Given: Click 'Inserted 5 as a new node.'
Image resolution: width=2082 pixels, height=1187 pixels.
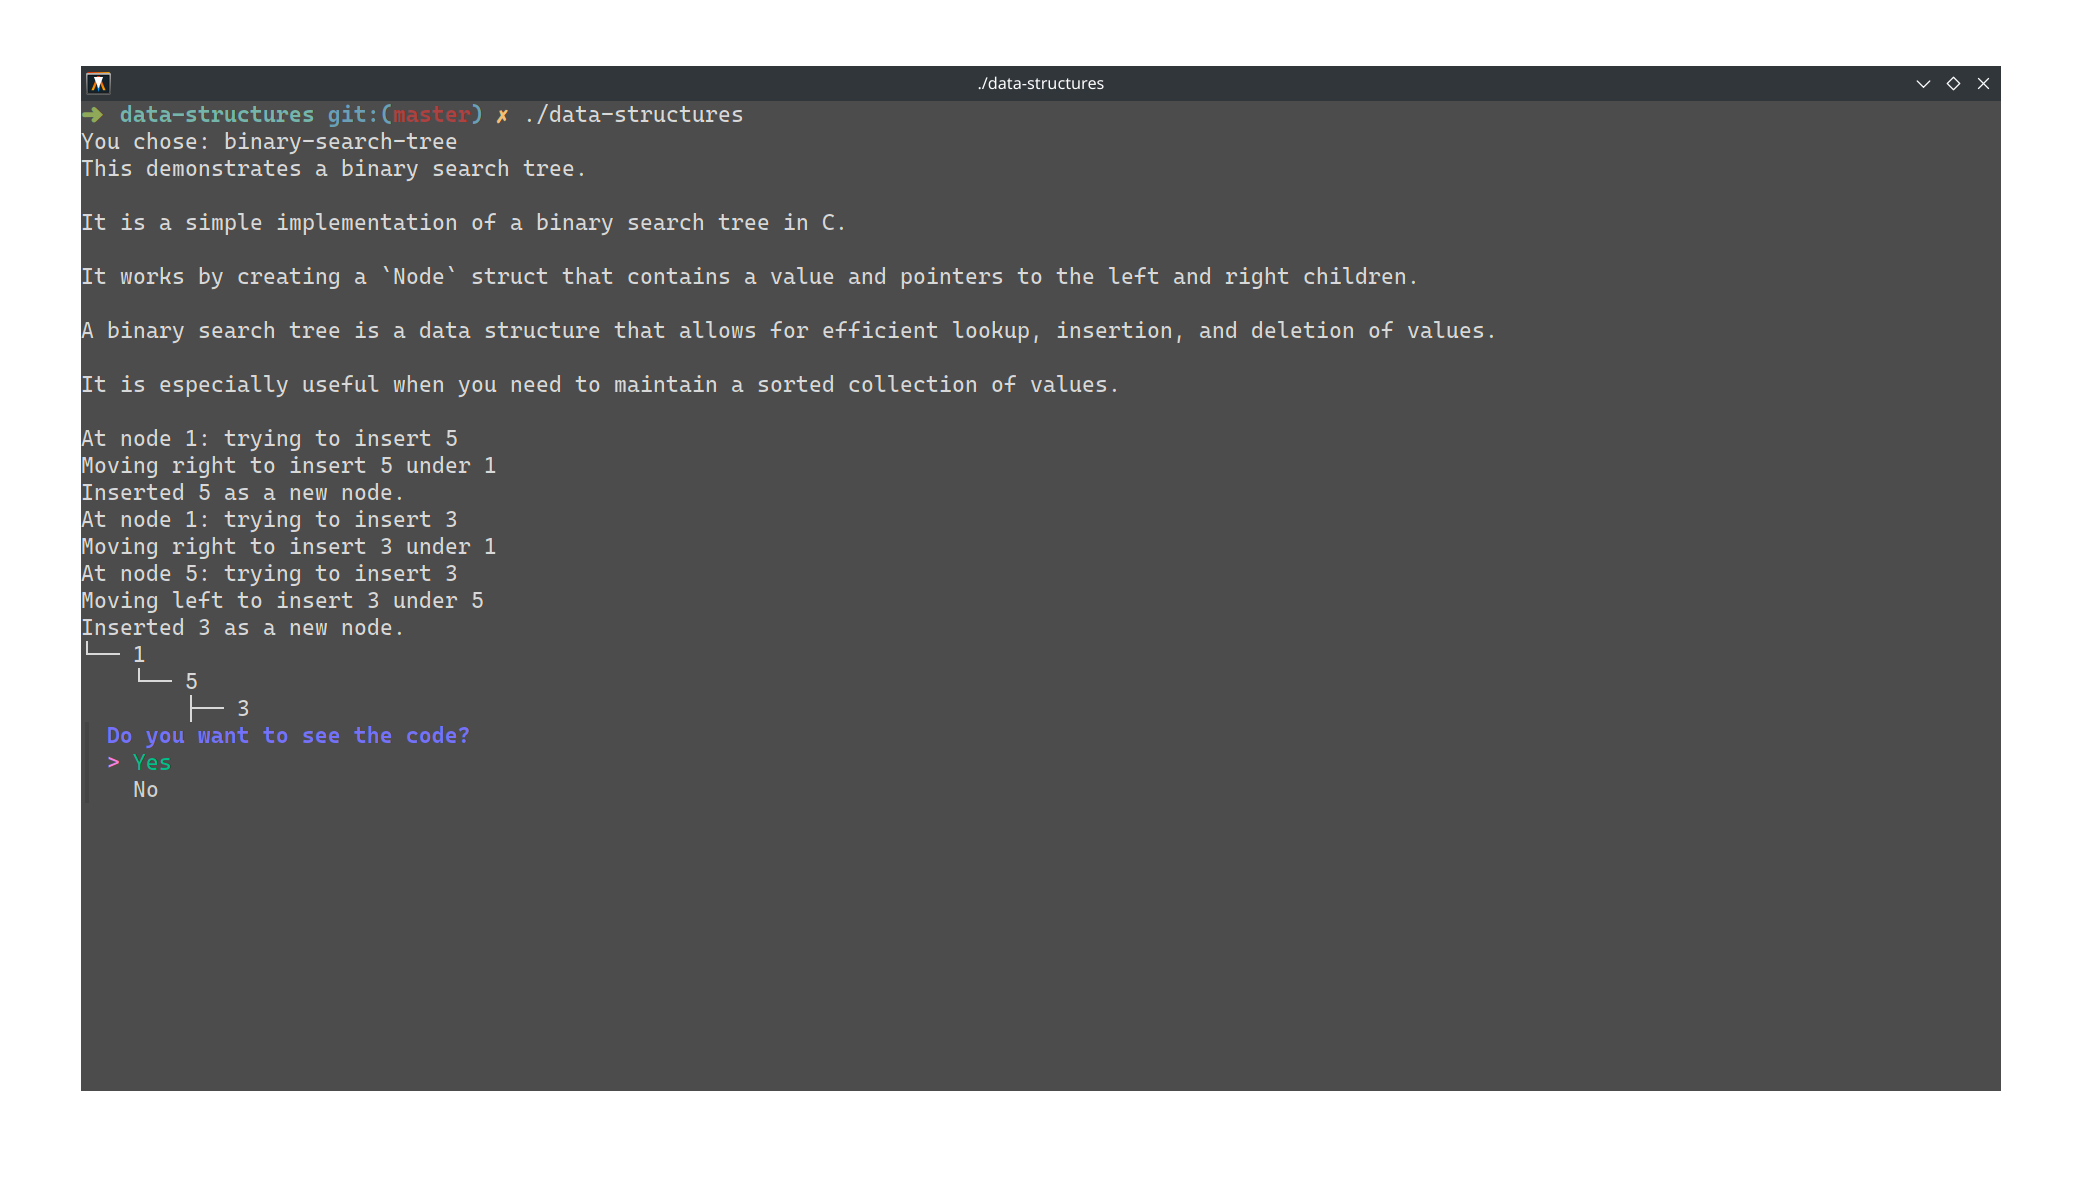Looking at the screenshot, I should click(242, 492).
